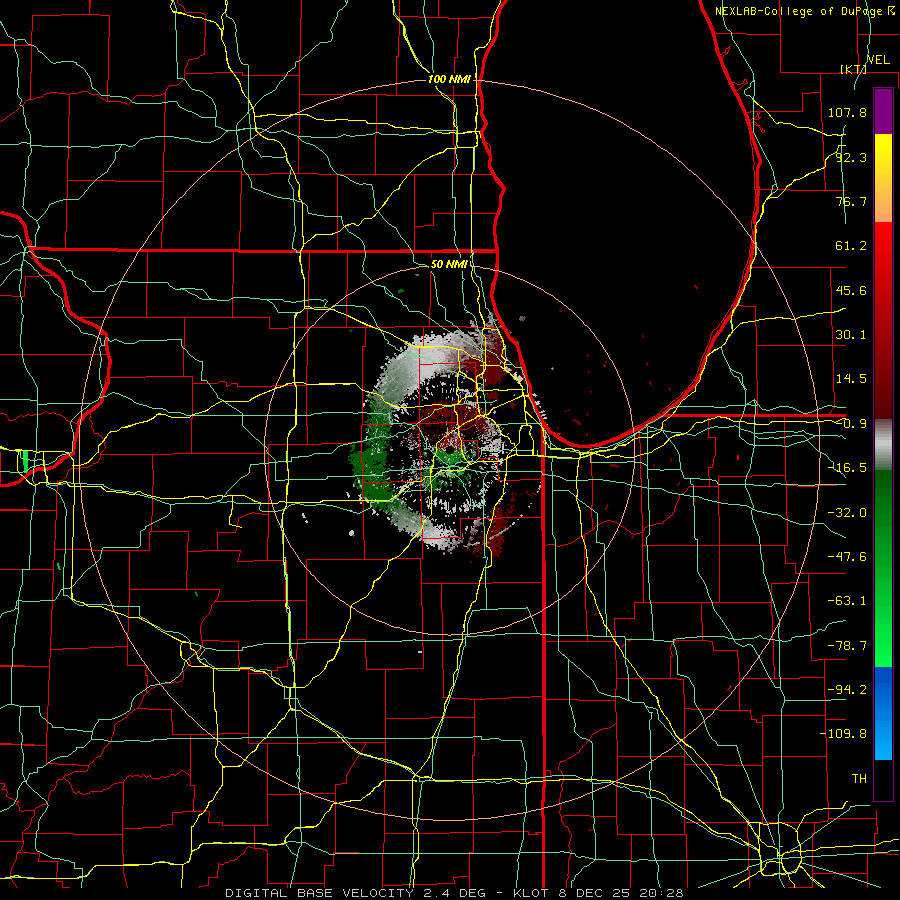
Task: Click the 'DIGITAL BASE VELOCITY 2.4 DEG' caption
Action: (355, 893)
